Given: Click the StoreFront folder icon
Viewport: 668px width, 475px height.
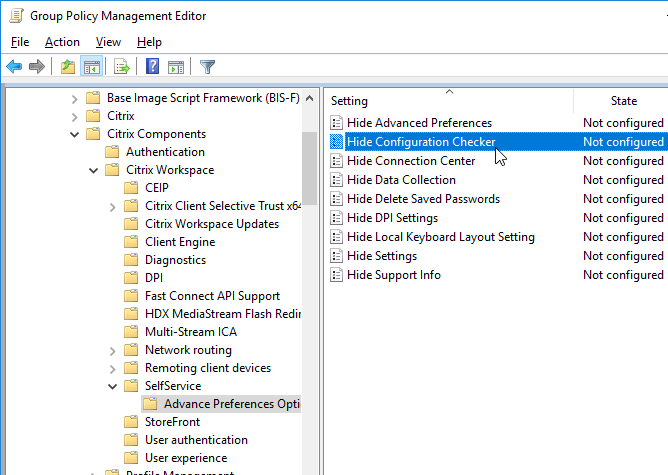Looking at the screenshot, I should [131, 422].
